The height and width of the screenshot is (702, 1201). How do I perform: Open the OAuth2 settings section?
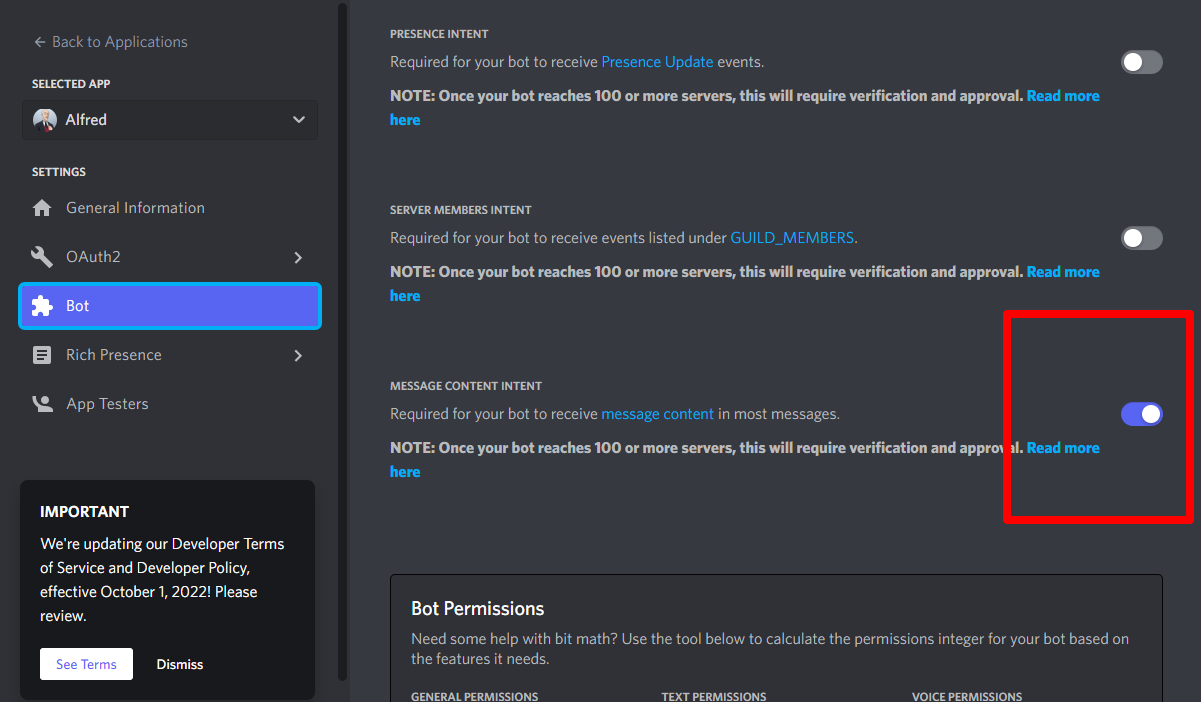coord(170,257)
